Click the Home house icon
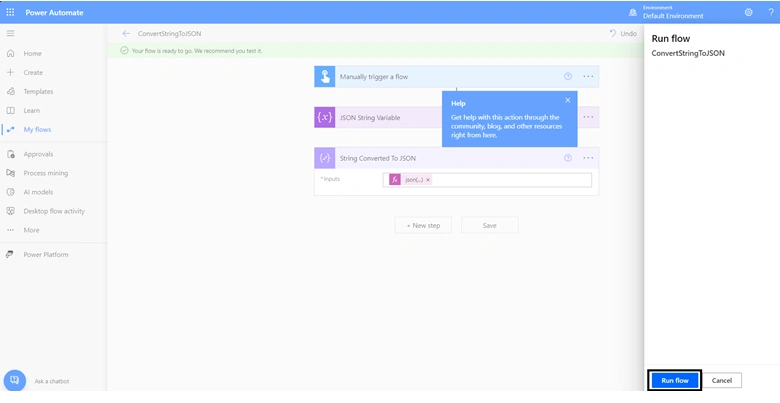This screenshot has width=780, height=403. (10, 53)
